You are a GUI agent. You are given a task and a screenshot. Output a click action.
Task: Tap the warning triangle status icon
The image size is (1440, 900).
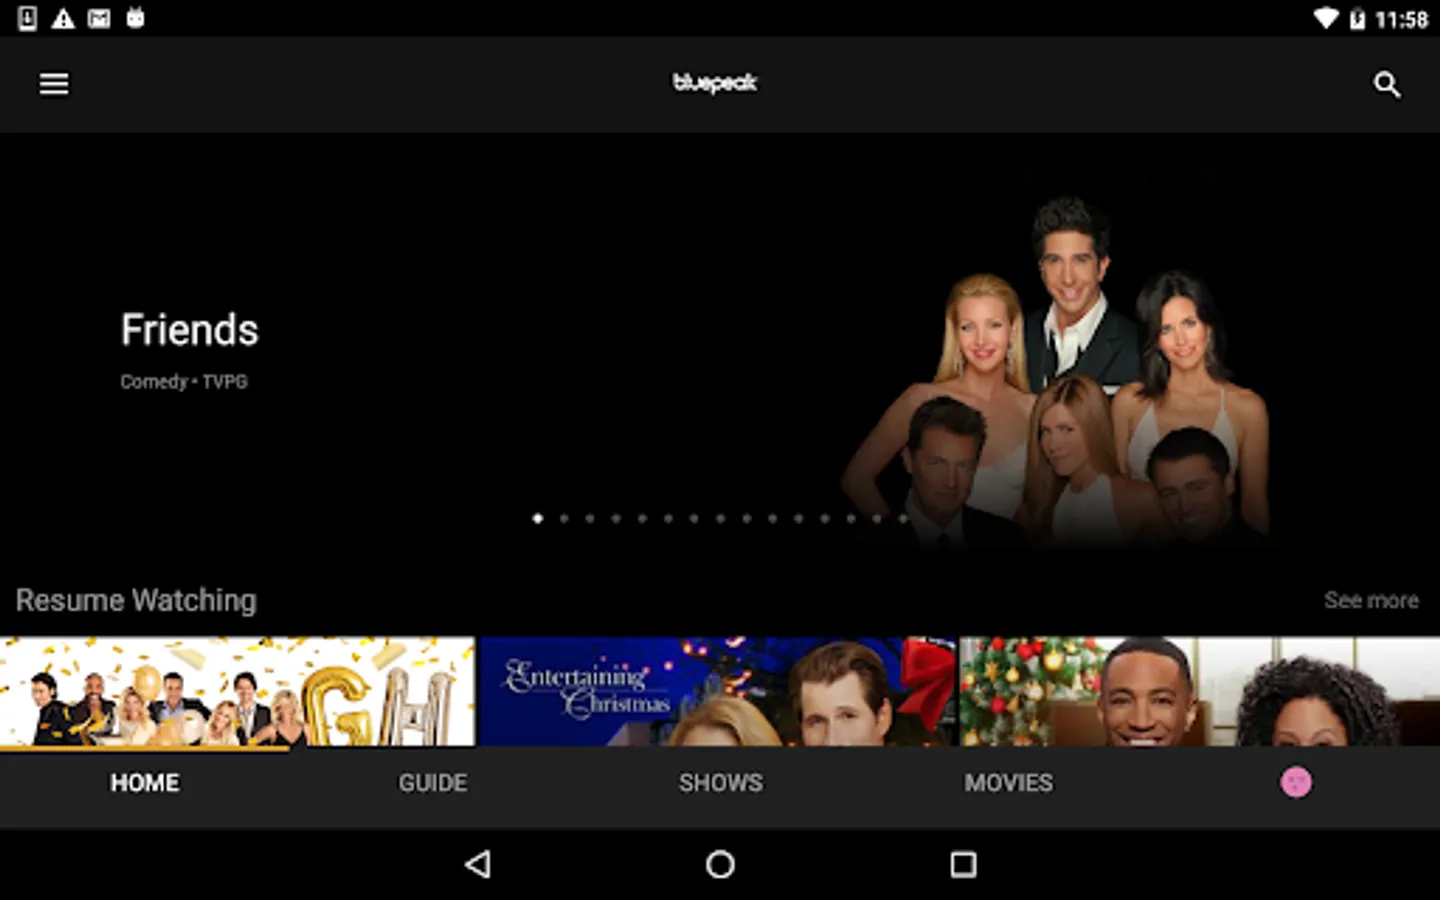[63, 18]
